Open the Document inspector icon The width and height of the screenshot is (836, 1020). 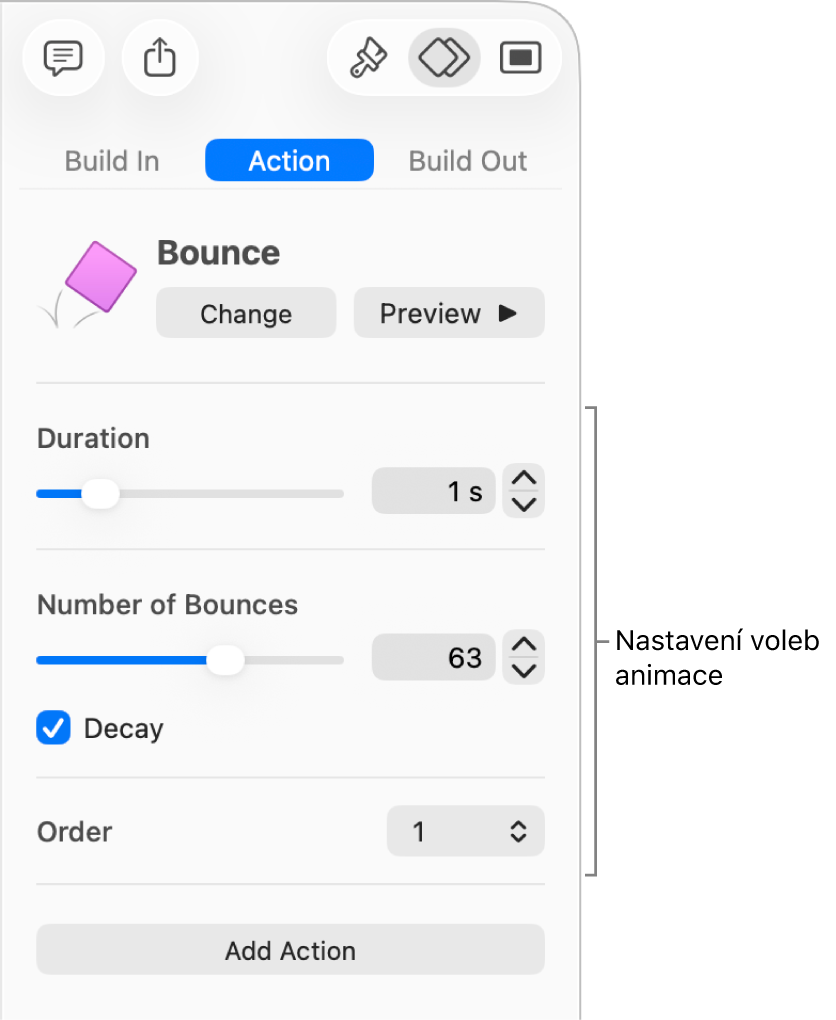[520, 59]
